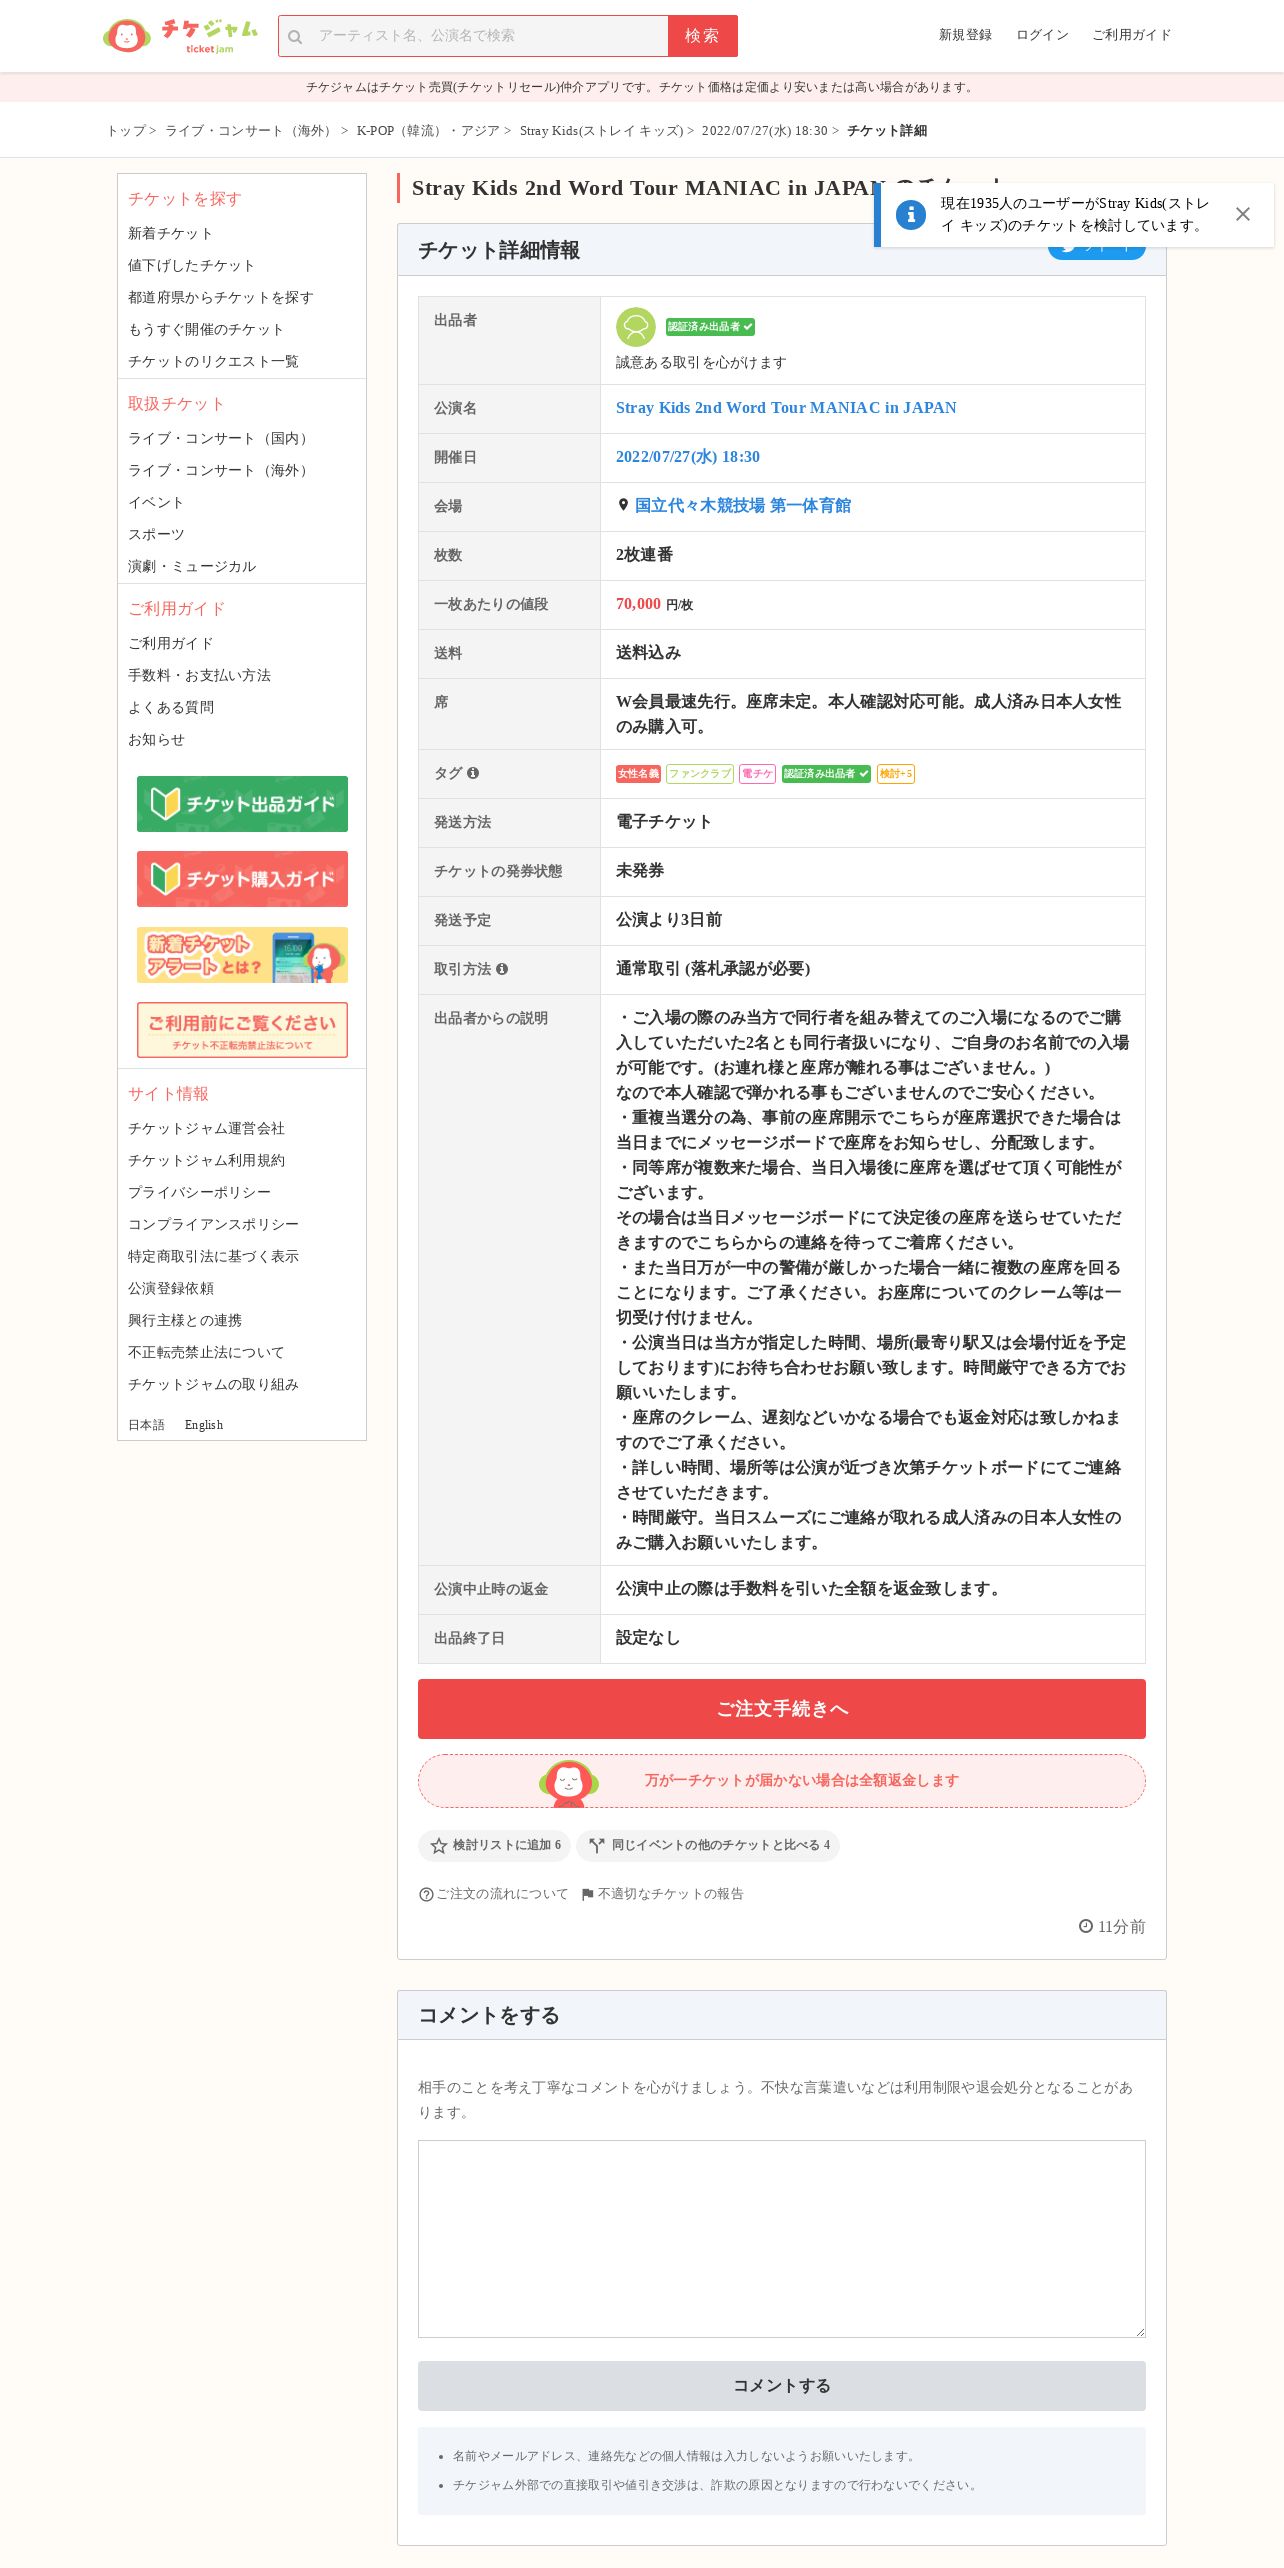This screenshot has height=2568, width=1284.
Task: Open スポーツ category in sidebar
Action: pos(156,535)
